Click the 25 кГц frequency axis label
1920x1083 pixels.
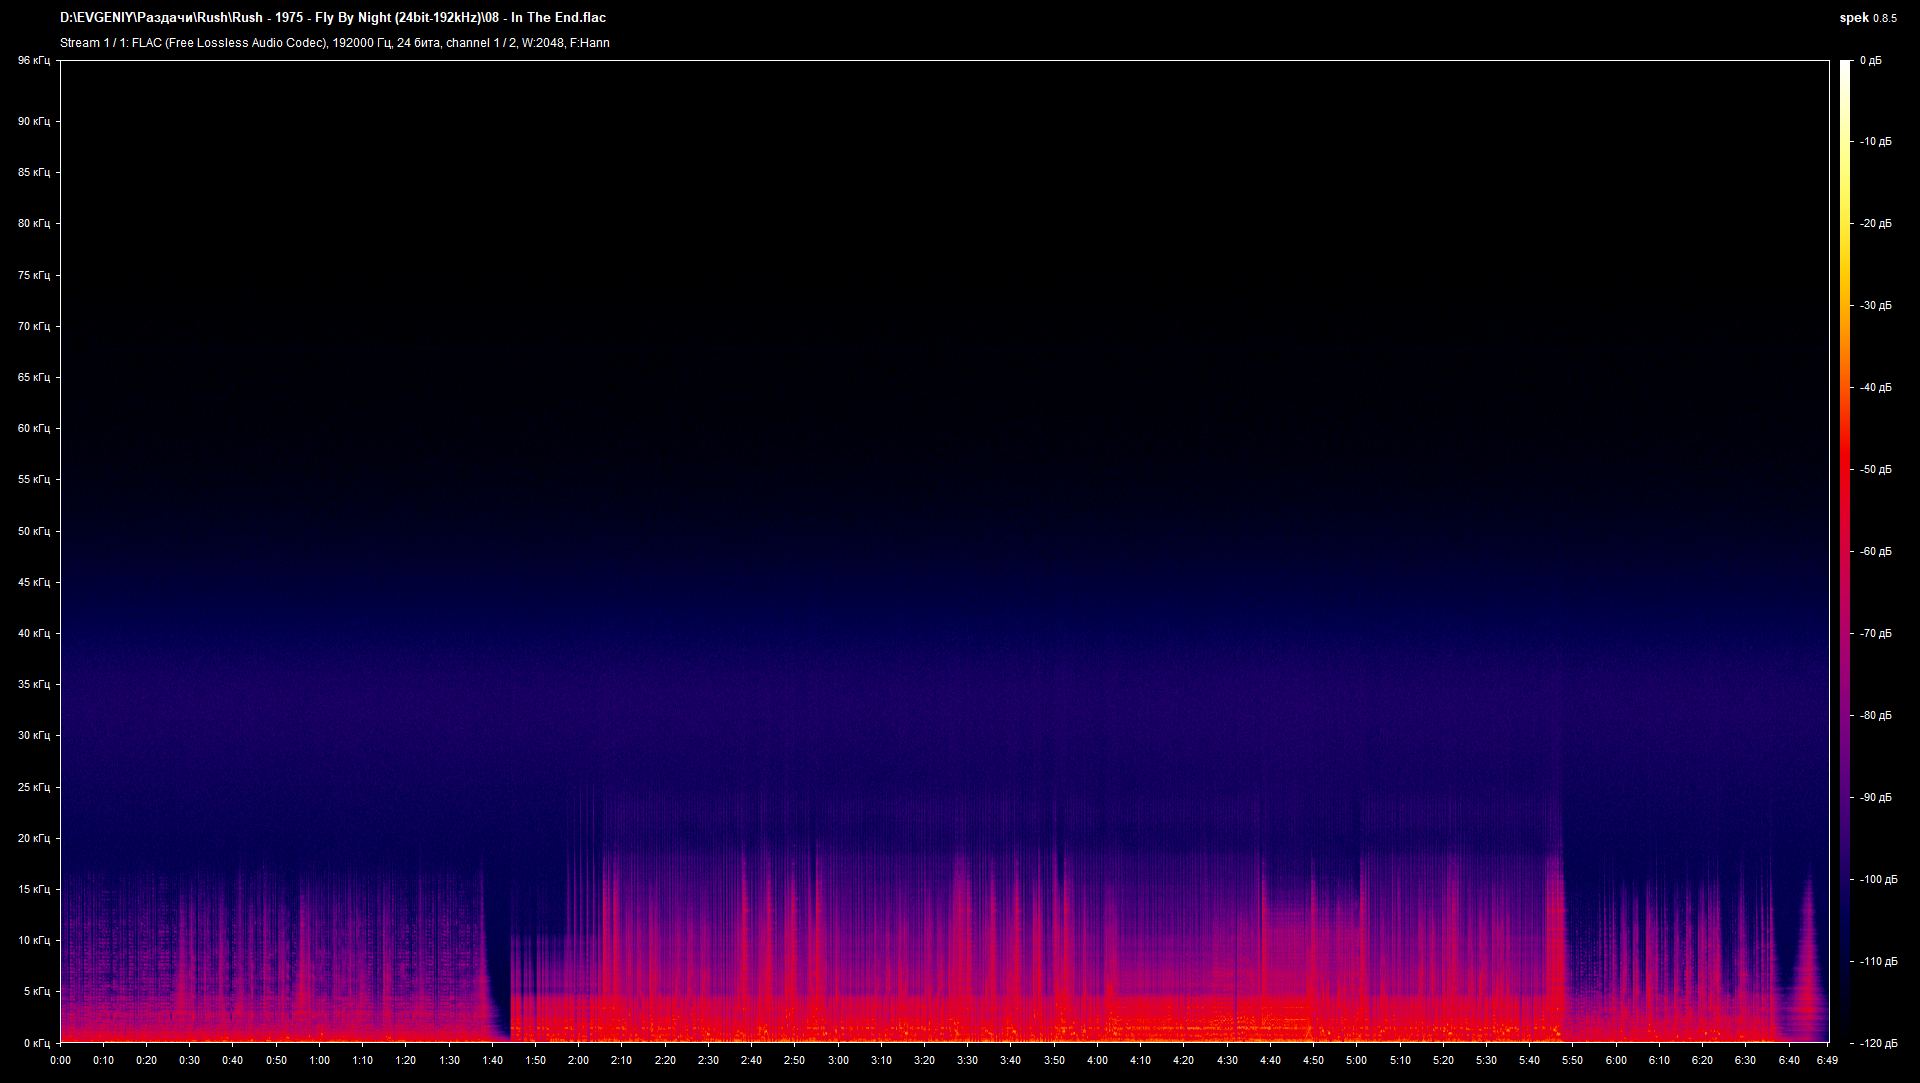34,787
